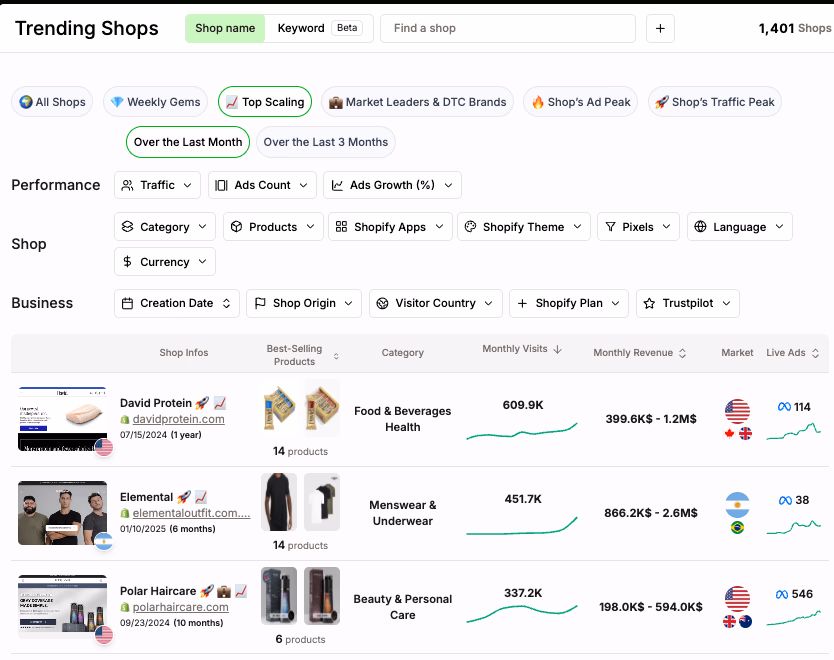Click Polar Haircare monthly visits chart
This screenshot has width=834, height=660.
[522, 613]
